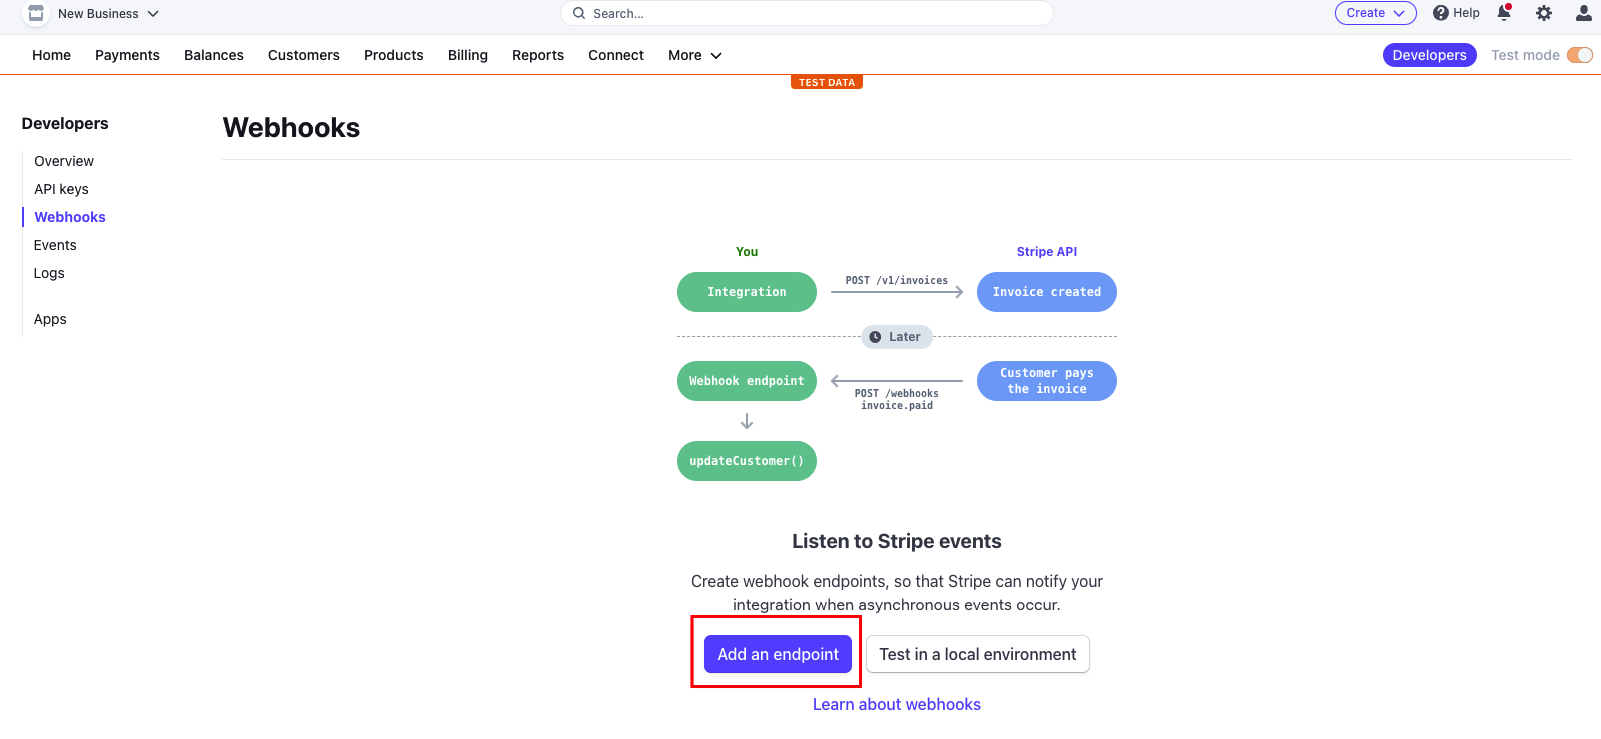Open the user profile icon
Image resolution: width=1601 pixels, height=739 pixels.
click(x=1584, y=13)
